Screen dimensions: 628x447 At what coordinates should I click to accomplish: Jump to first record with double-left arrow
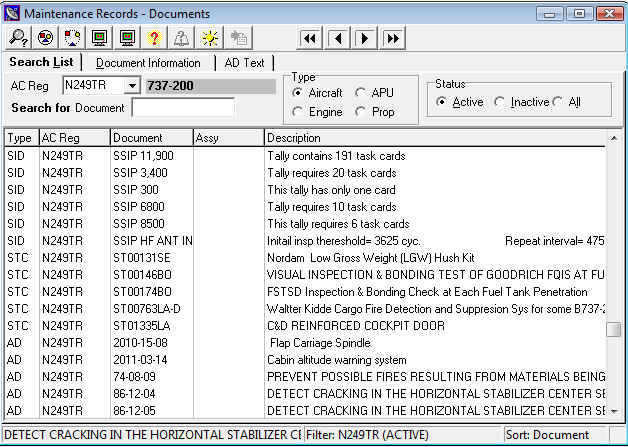pos(309,38)
